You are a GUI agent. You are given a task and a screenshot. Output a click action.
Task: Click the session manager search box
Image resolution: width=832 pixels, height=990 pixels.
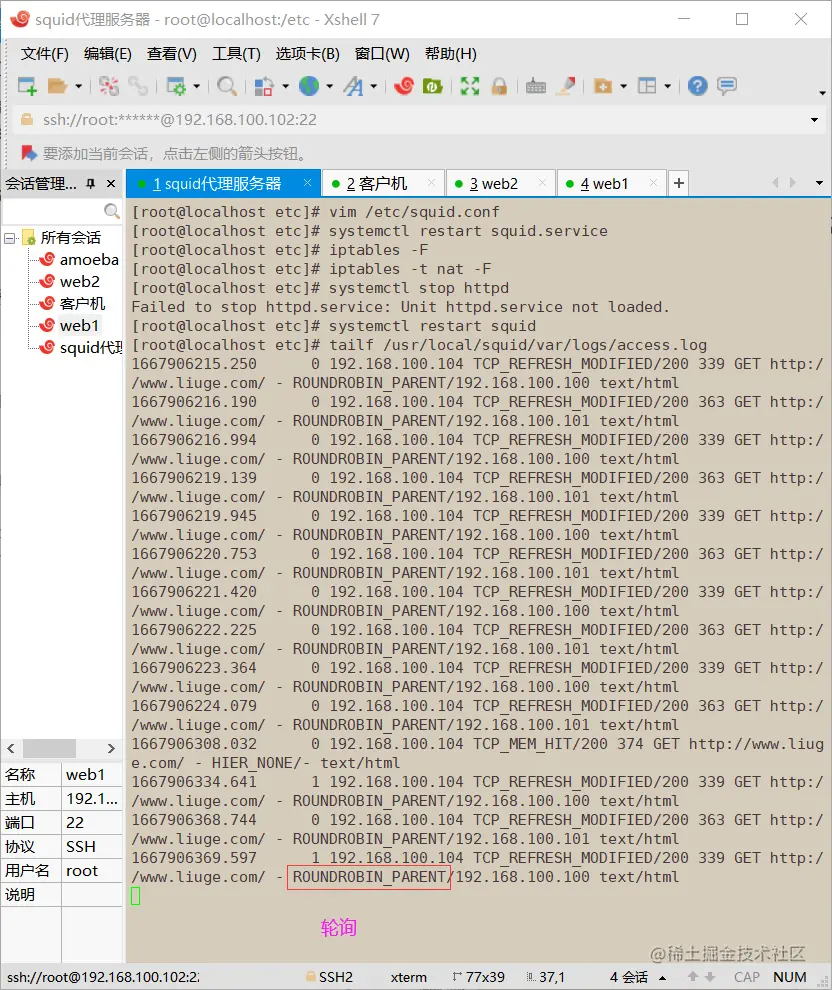coord(61,210)
